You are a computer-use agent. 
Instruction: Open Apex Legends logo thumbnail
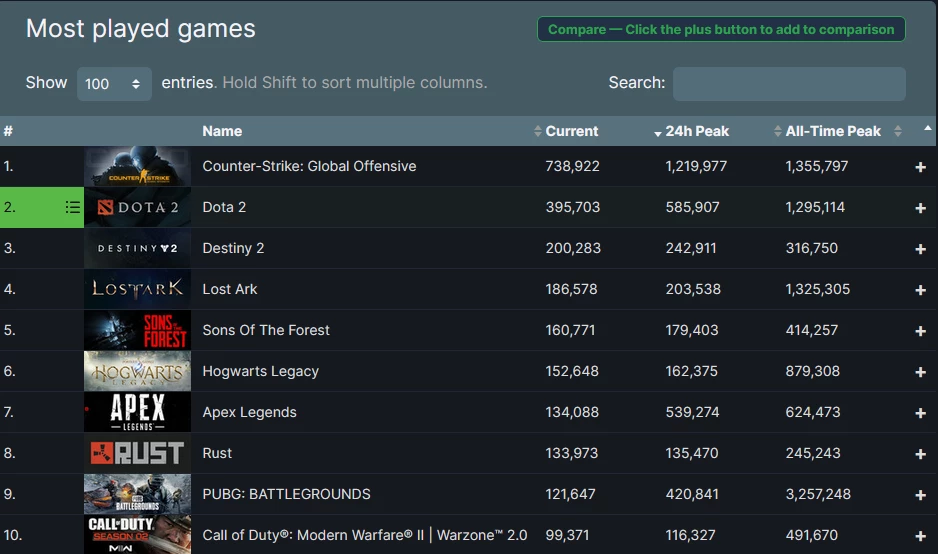pos(138,412)
